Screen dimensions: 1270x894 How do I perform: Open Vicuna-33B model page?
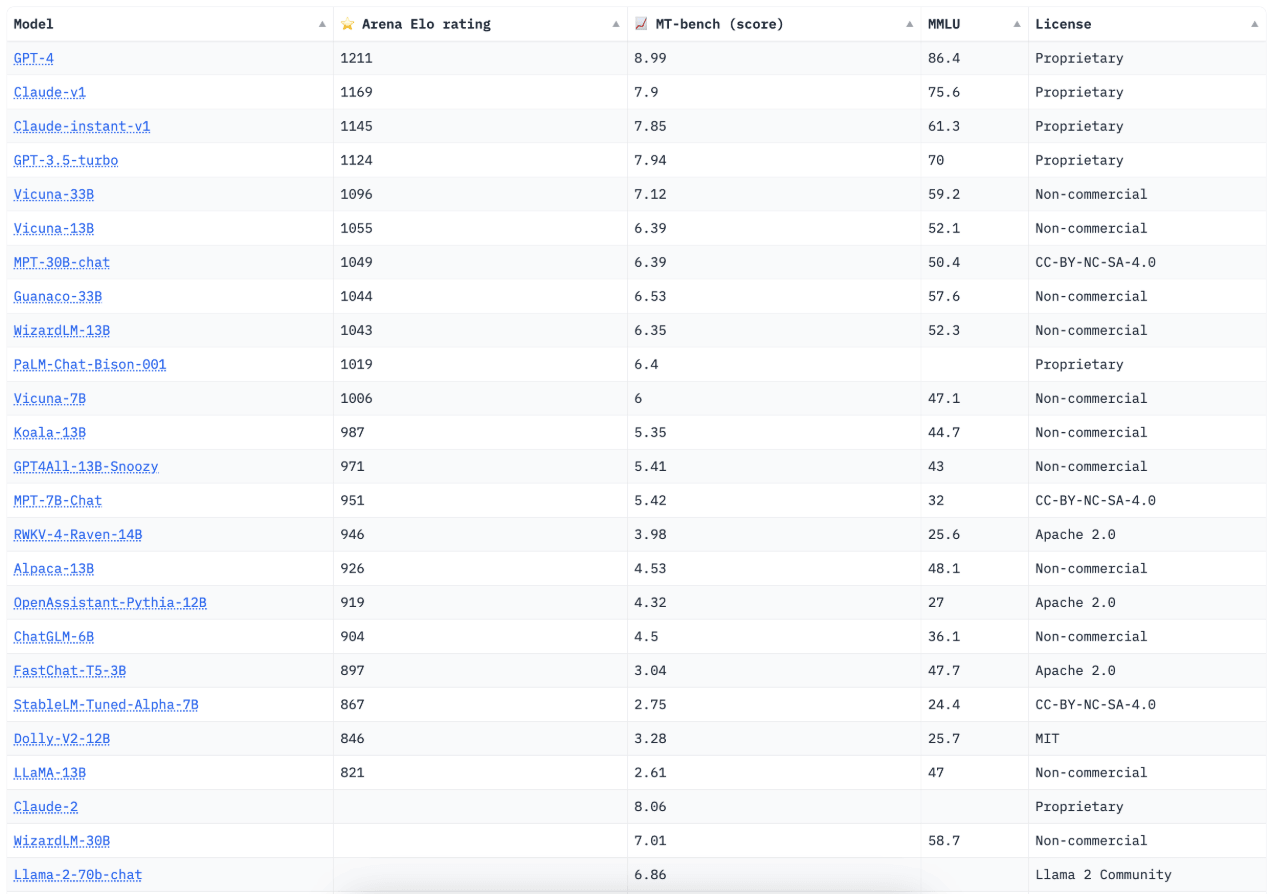54,194
